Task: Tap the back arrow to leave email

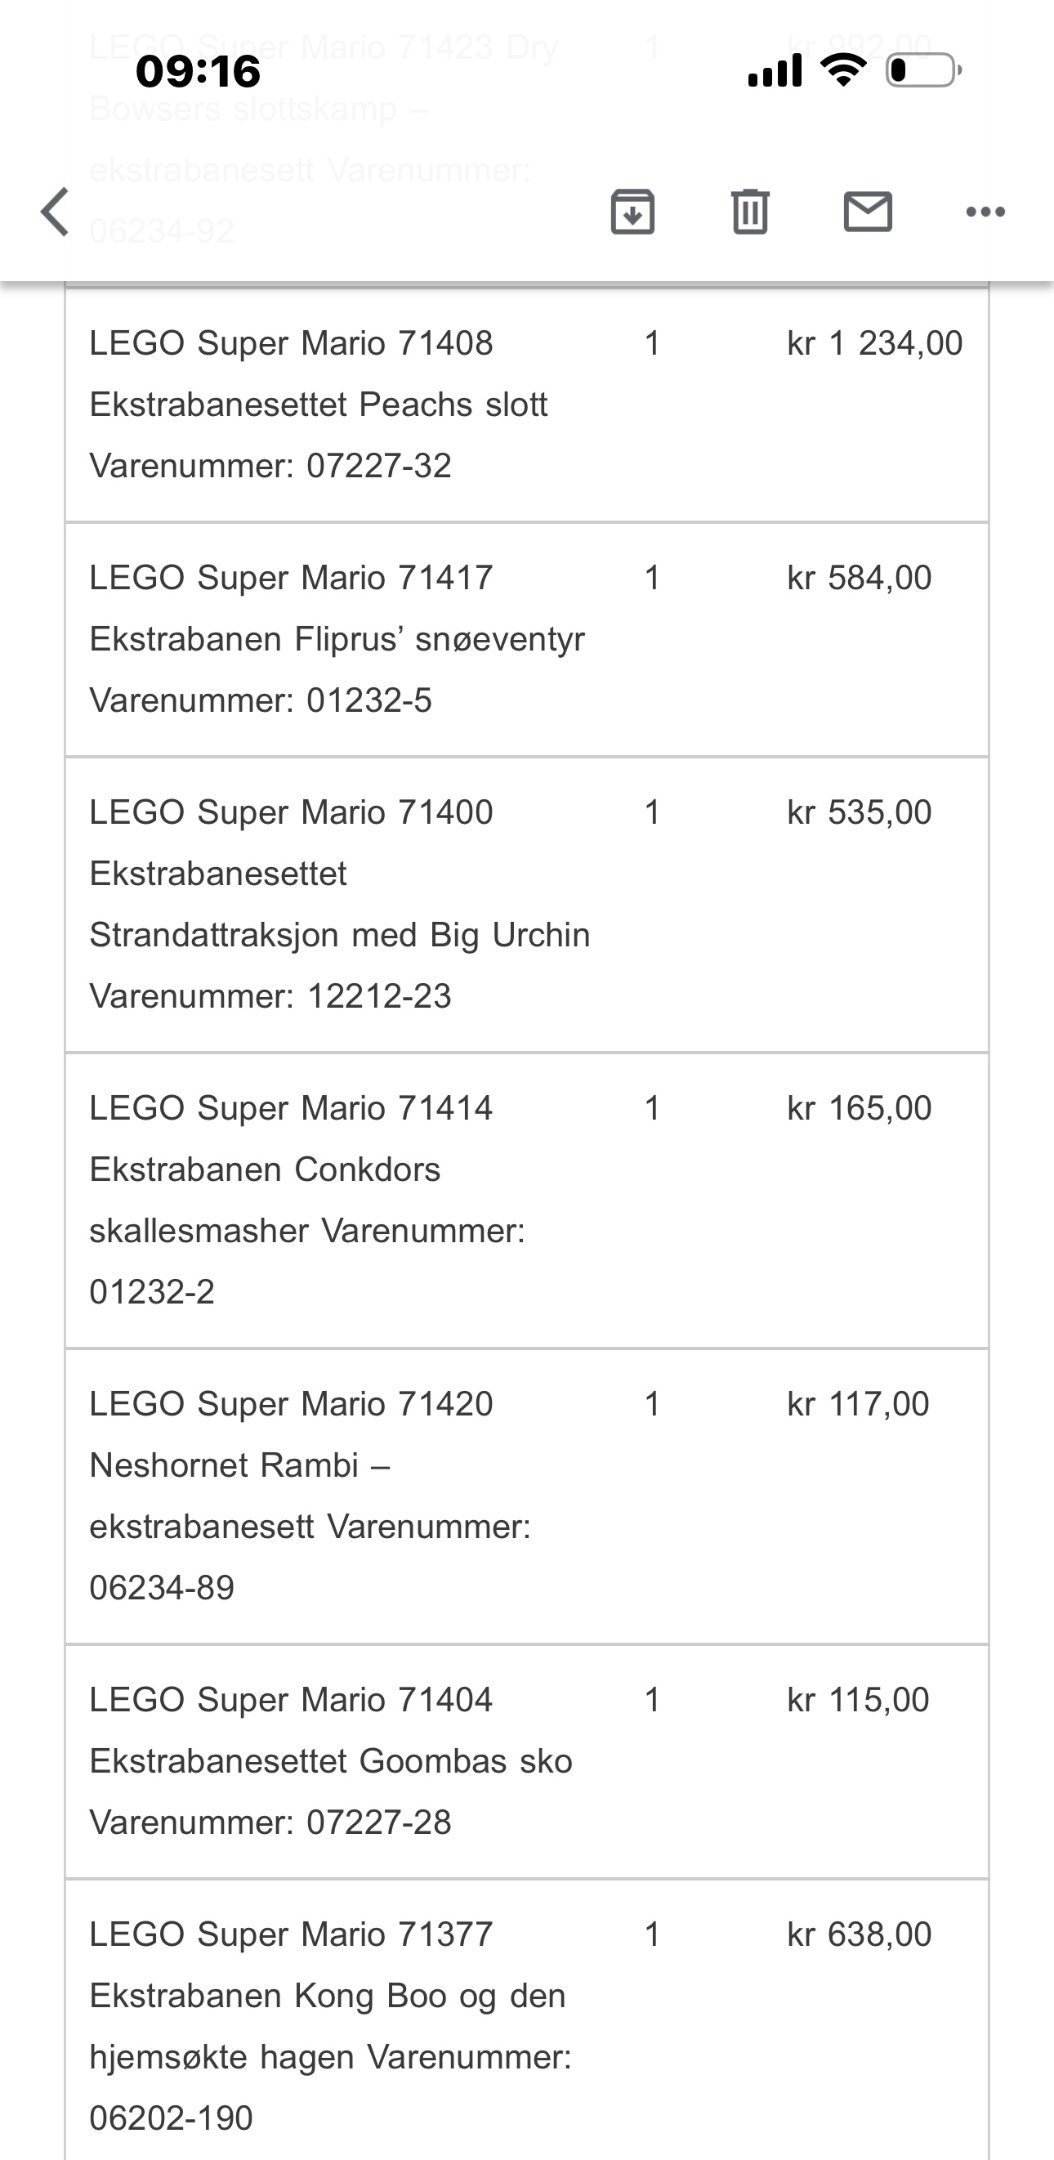Action: coord(56,212)
